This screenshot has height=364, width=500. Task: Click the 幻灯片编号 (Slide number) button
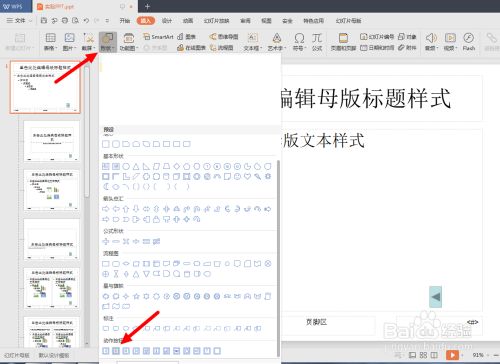coord(377,37)
